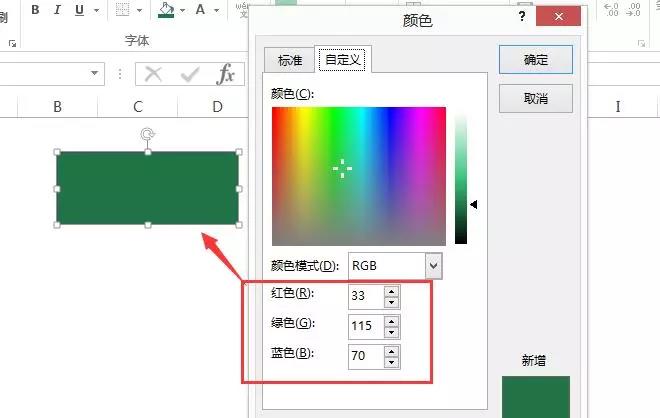The height and width of the screenshot is (418, 660).
Task: Toggle Italic formatting in ribbon
Action: click(57, 10)
